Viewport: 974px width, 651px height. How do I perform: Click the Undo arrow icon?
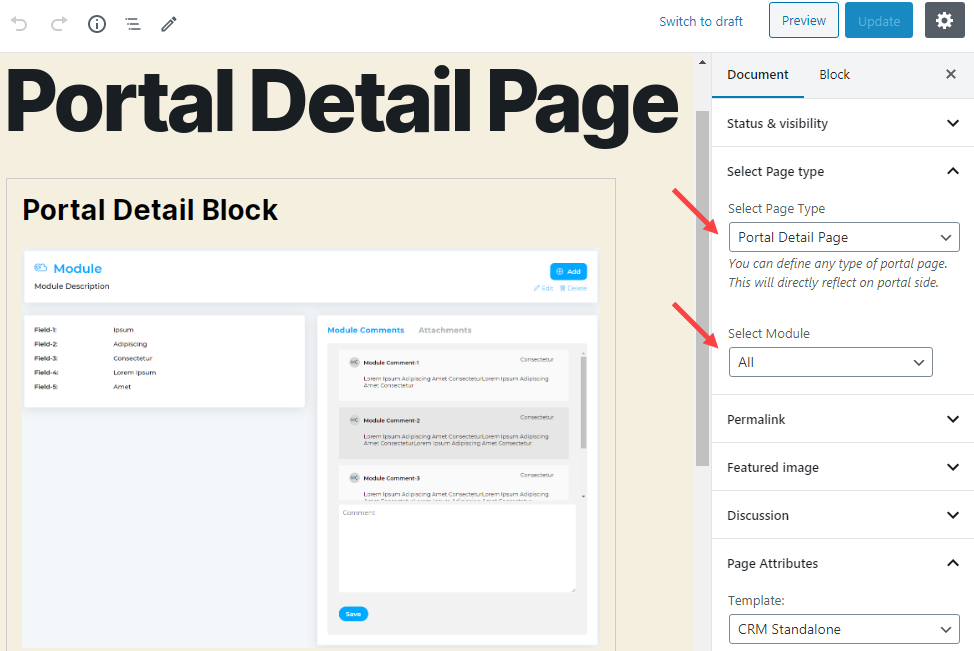click(x=20, y=23)
